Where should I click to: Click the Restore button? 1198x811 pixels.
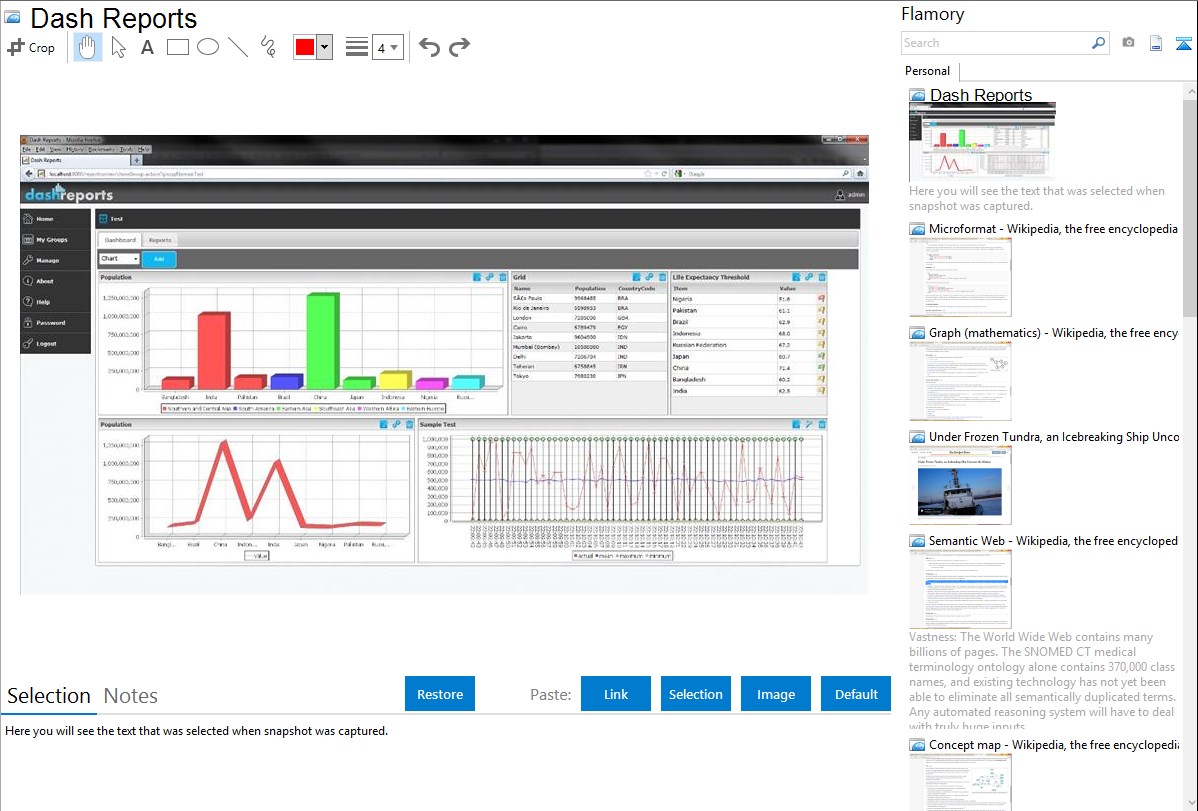click(x=440, y=694)
